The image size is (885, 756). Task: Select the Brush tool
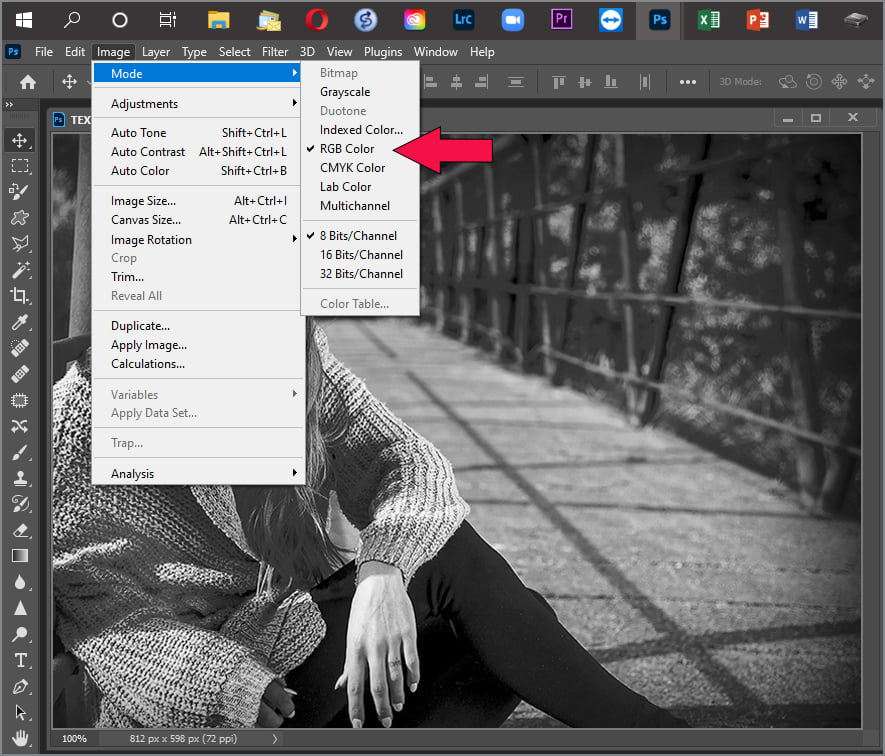(20, 452)
